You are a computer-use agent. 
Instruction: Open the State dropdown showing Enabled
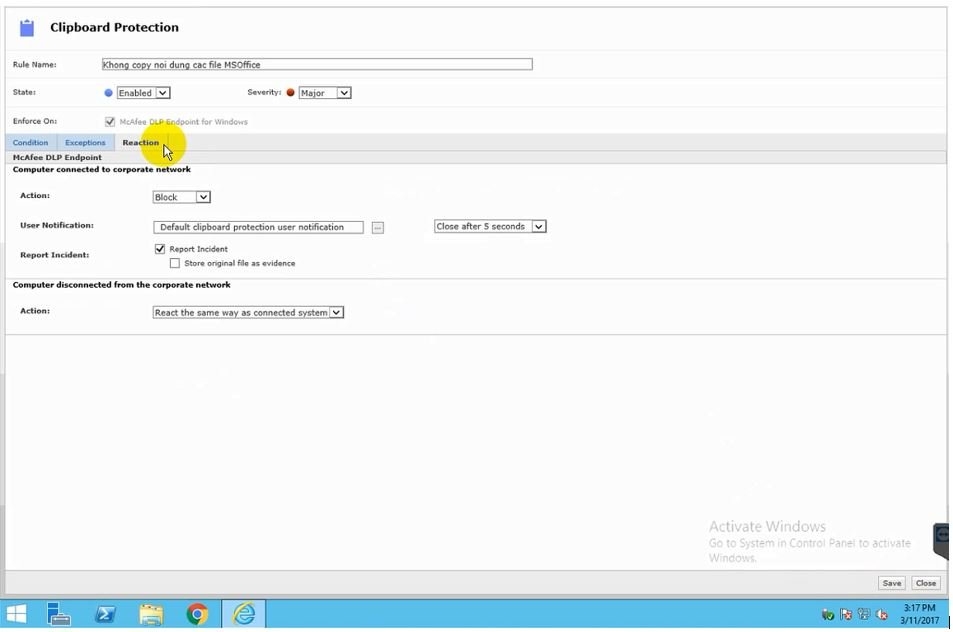pos(143,93)
